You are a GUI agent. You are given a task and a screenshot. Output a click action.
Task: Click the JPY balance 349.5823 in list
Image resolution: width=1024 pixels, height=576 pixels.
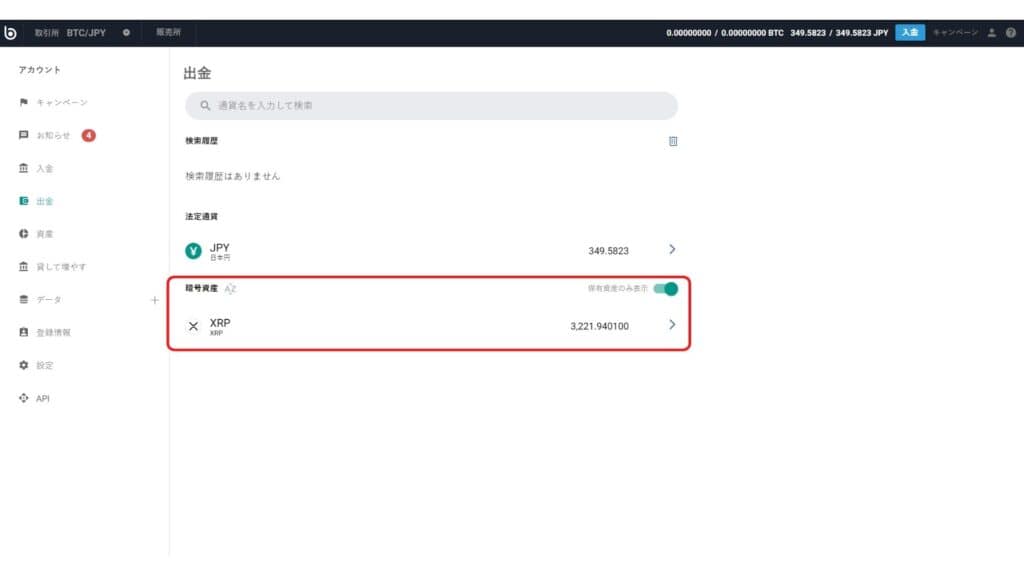click(x=608, y=251)
